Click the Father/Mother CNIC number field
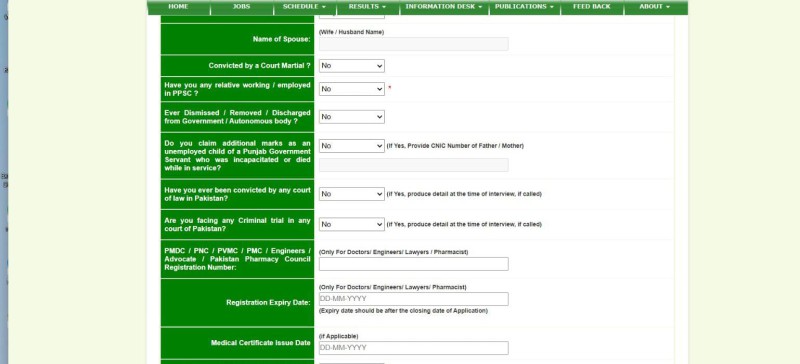 414,165
